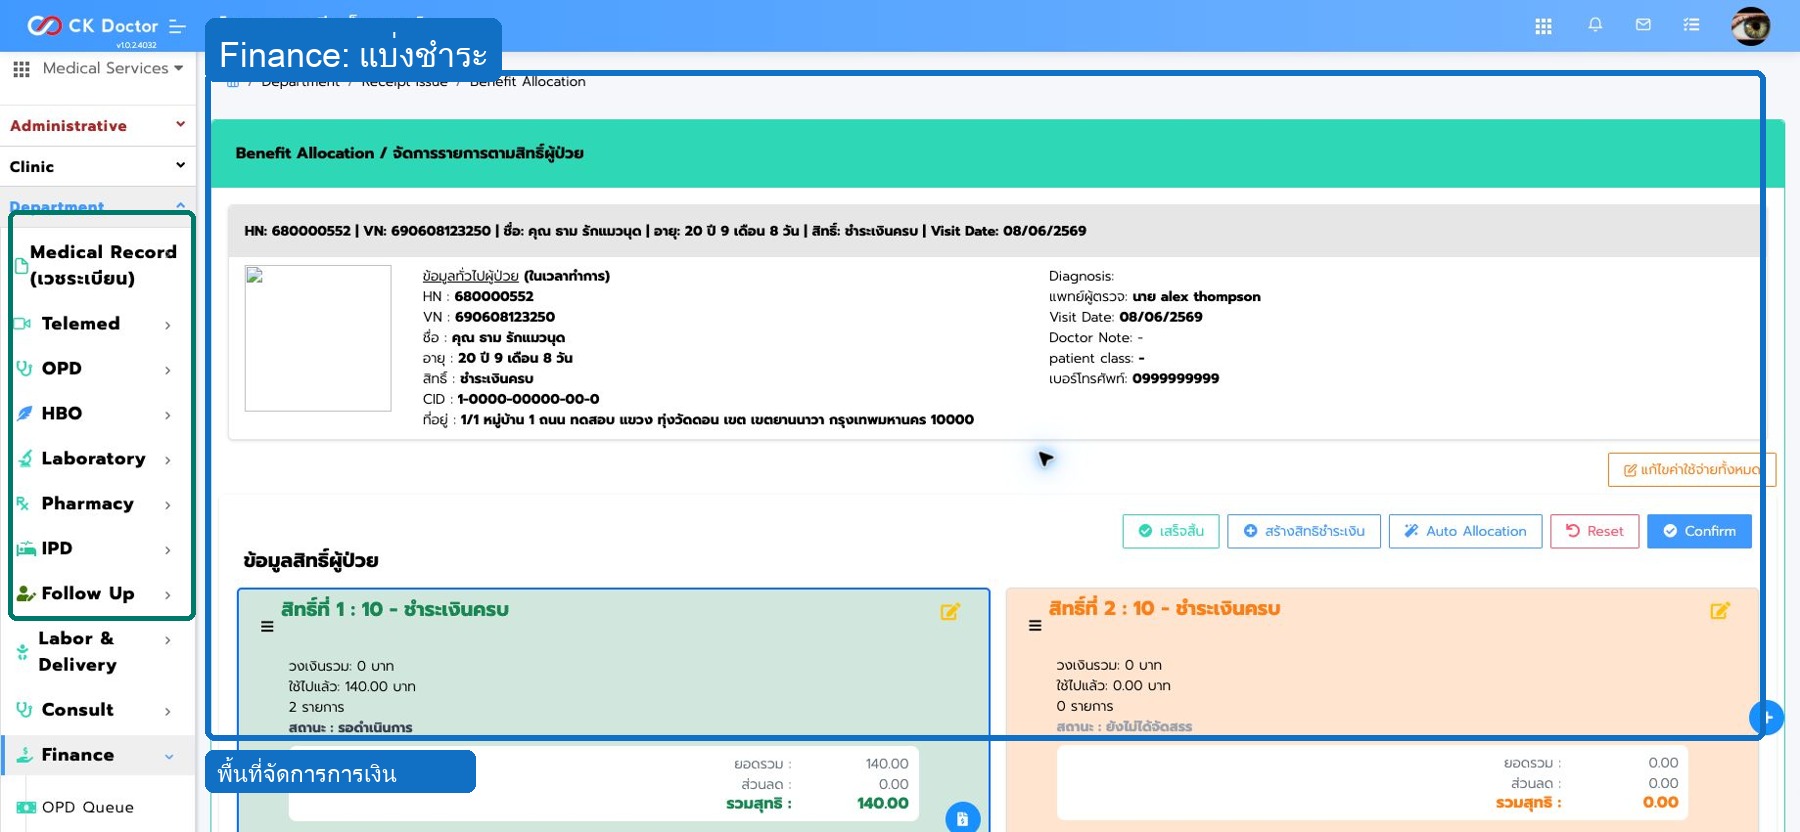The image size is (1800, 832).
Task: Click the OPD Queue money icon
Action: pos(26,807)
